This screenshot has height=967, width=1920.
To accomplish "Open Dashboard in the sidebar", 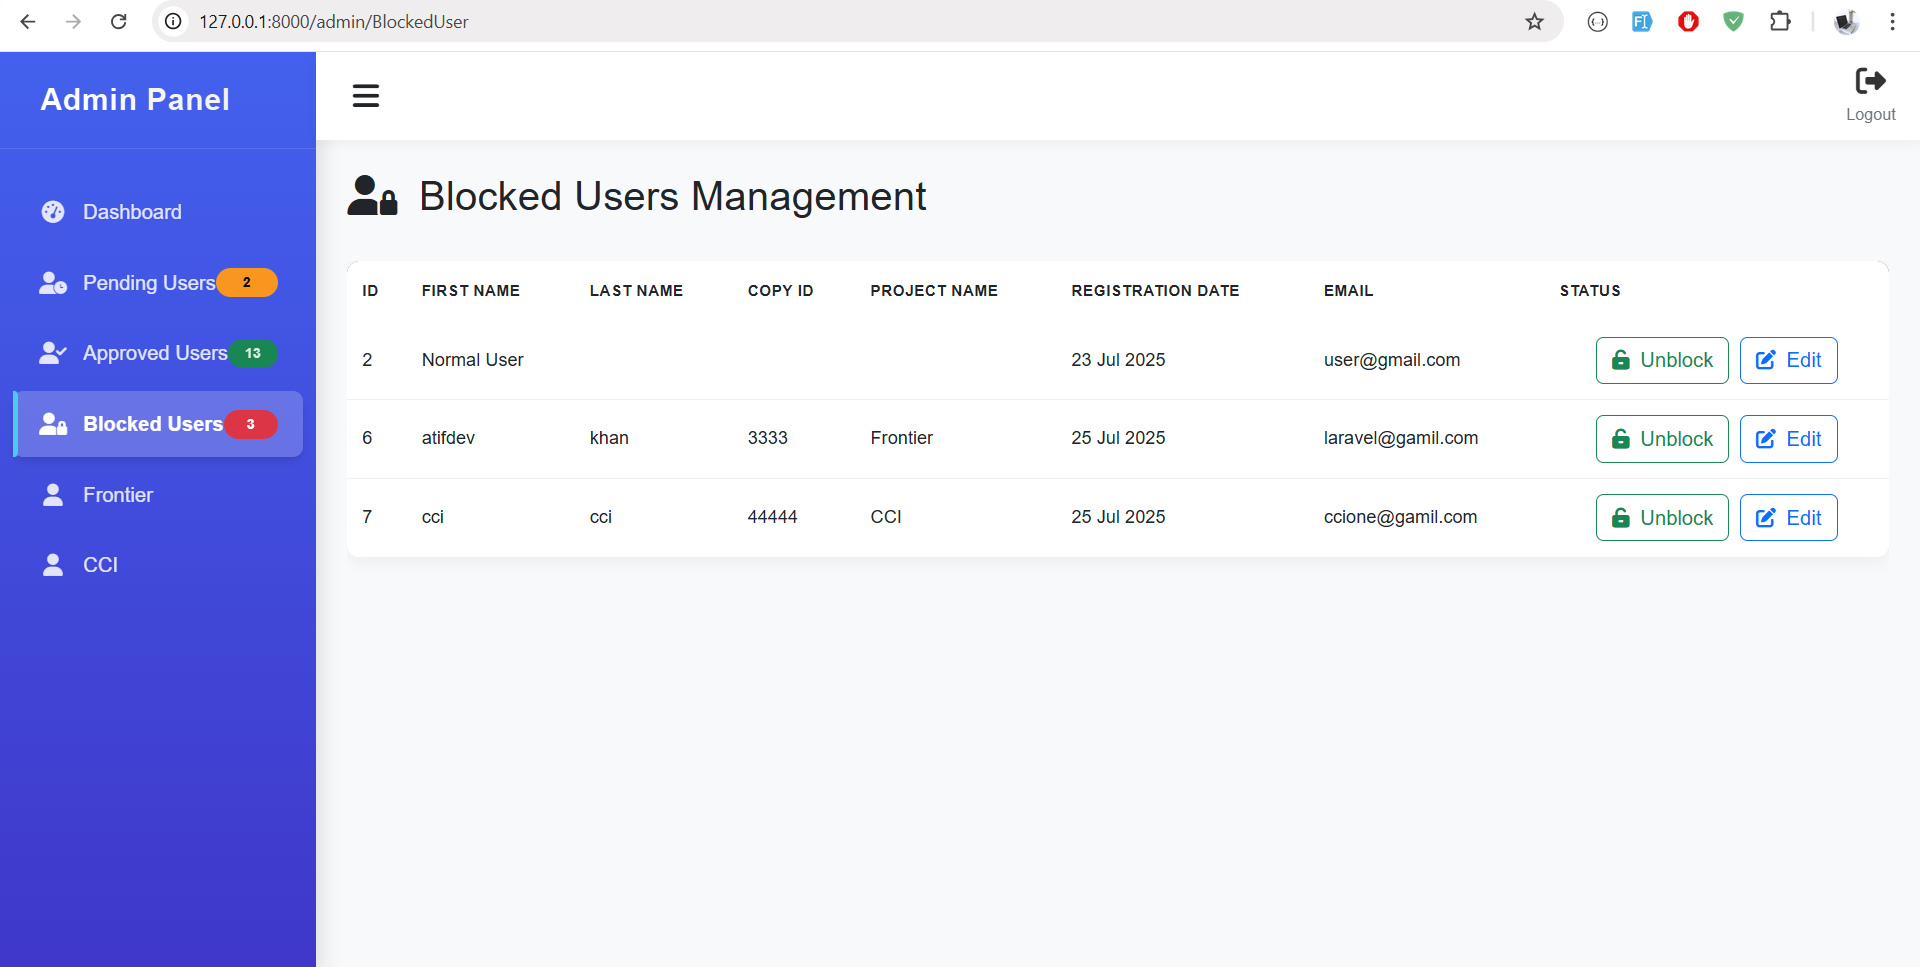I will [x=132, y=212].
